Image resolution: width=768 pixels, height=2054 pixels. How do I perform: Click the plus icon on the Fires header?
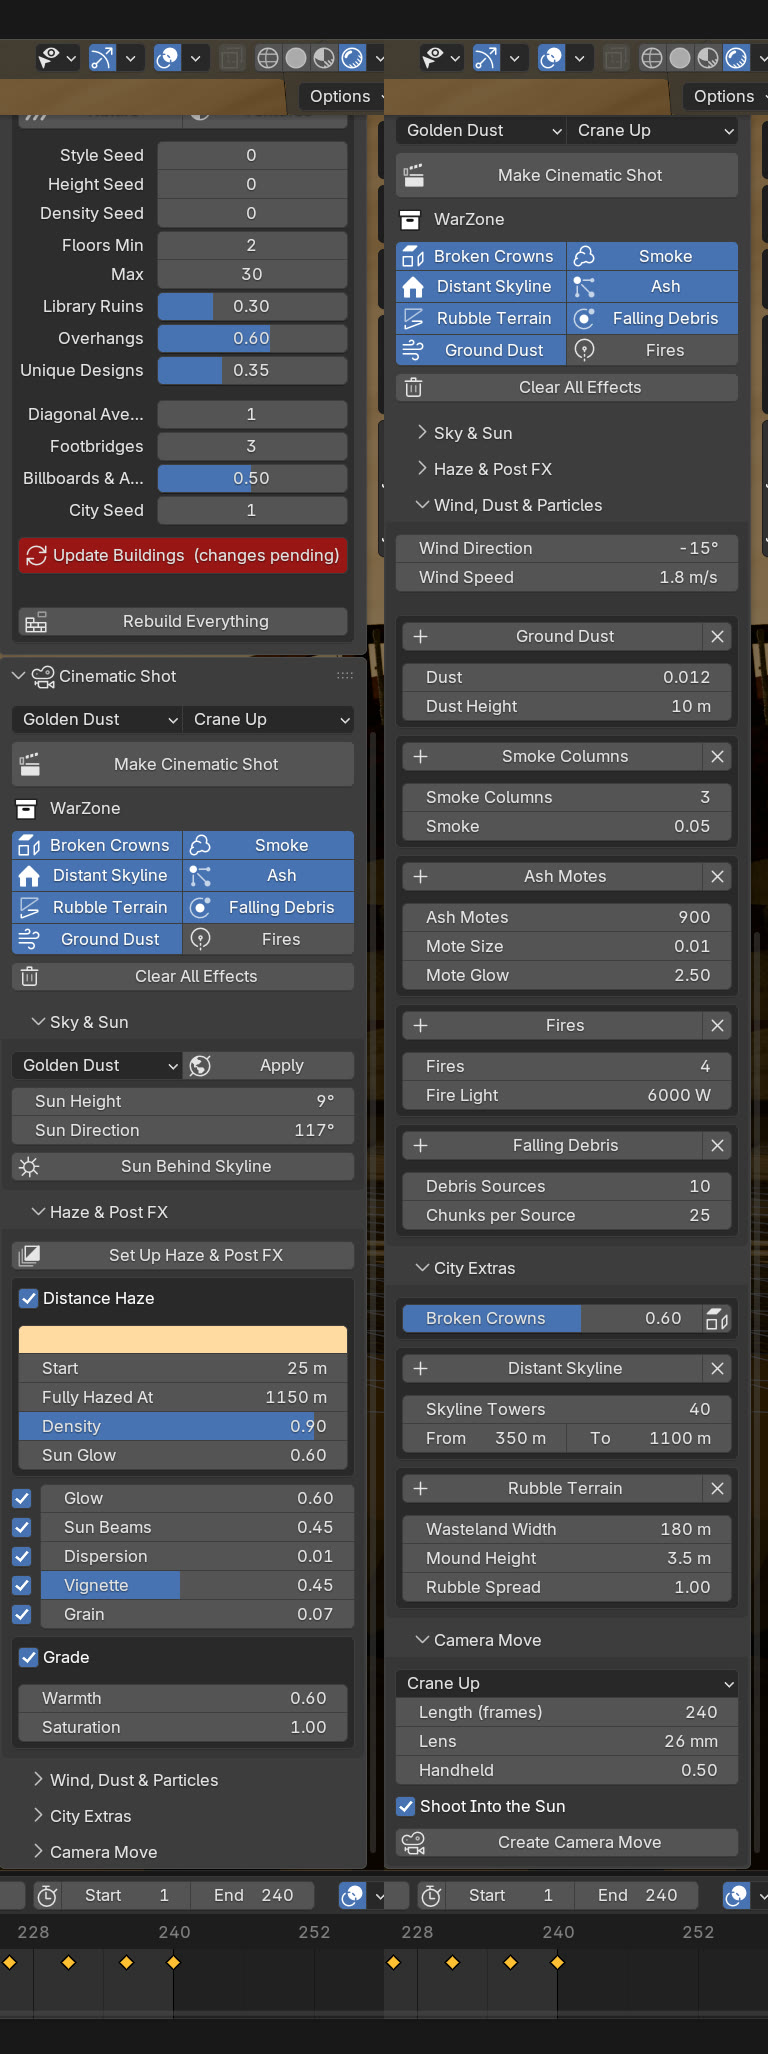(x=421, y=1026)
